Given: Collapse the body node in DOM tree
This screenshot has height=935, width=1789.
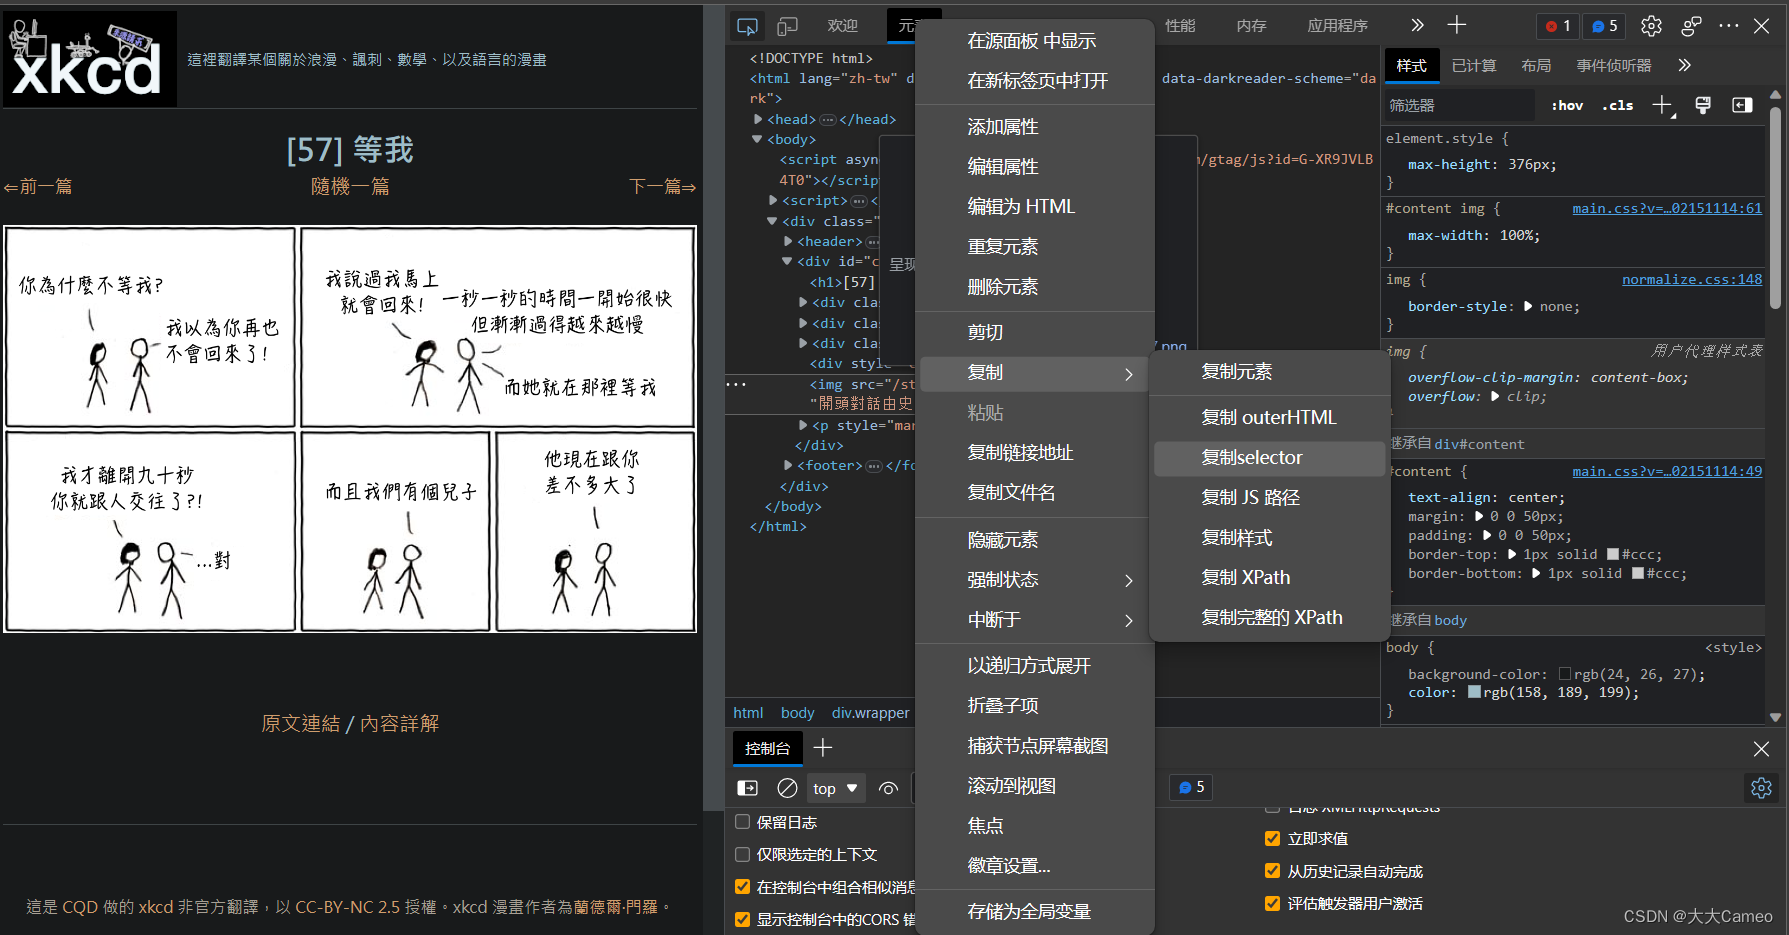Looking at the screenshot, I should [x=758, y=139].
